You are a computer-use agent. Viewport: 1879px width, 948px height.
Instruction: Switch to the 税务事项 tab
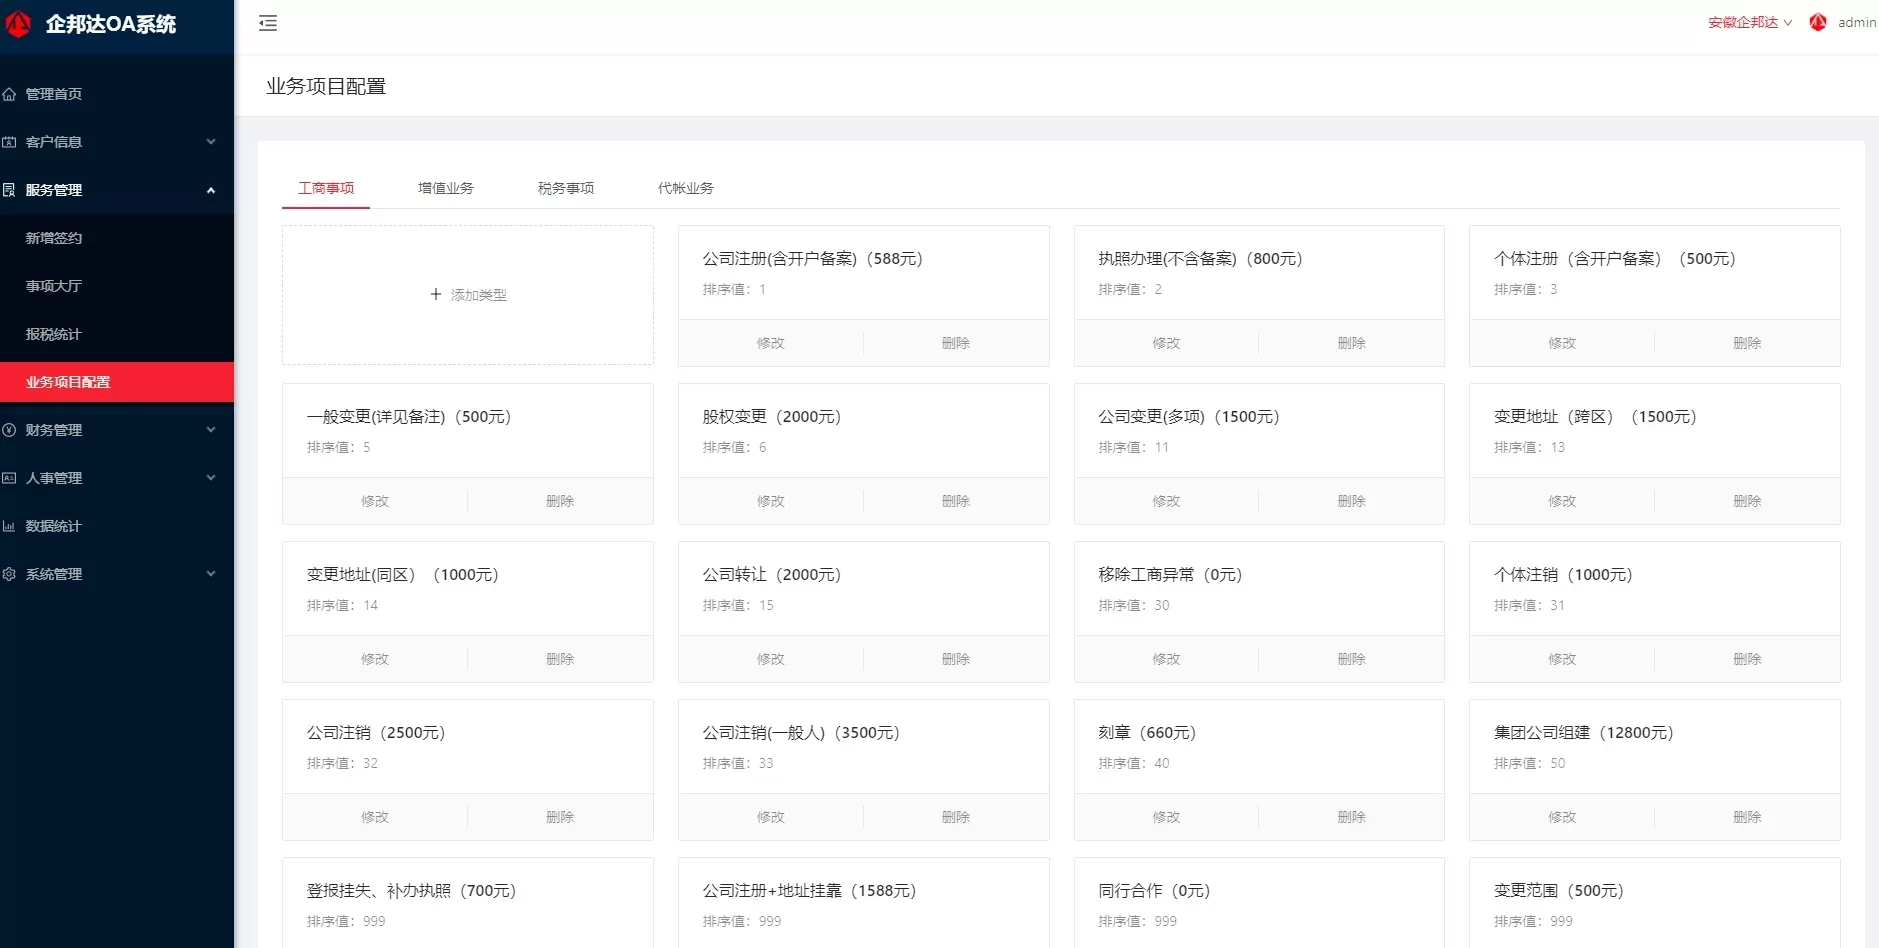(x=565, y=188)
